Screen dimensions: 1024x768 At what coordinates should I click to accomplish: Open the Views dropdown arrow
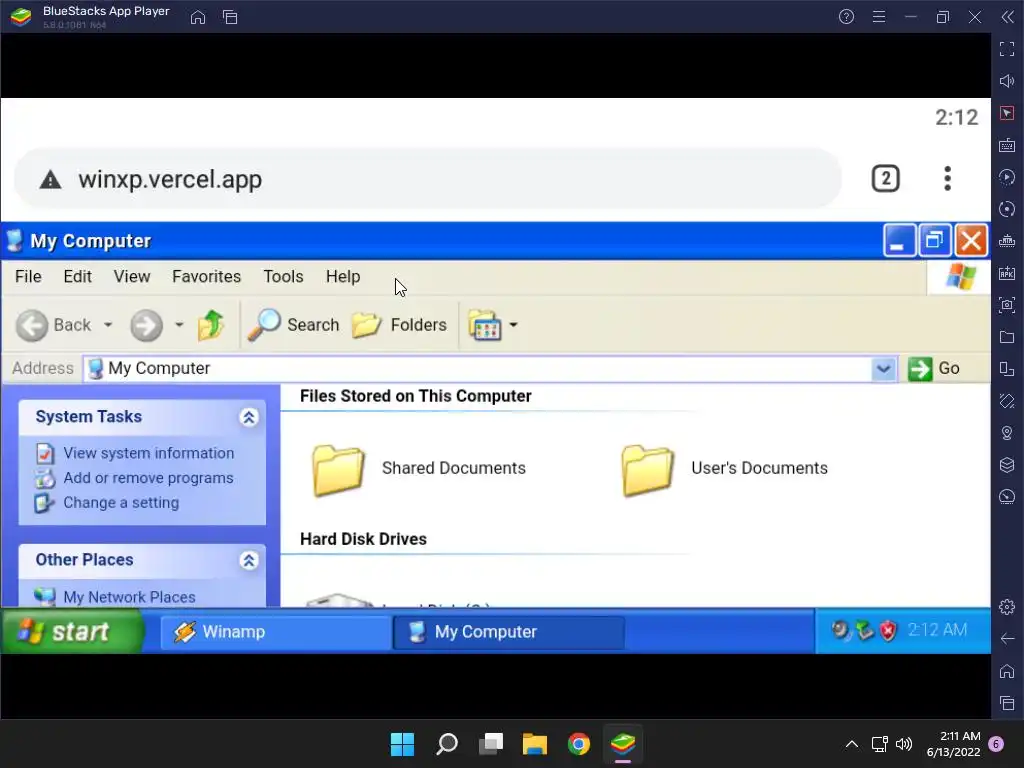(x=513, y=325)
